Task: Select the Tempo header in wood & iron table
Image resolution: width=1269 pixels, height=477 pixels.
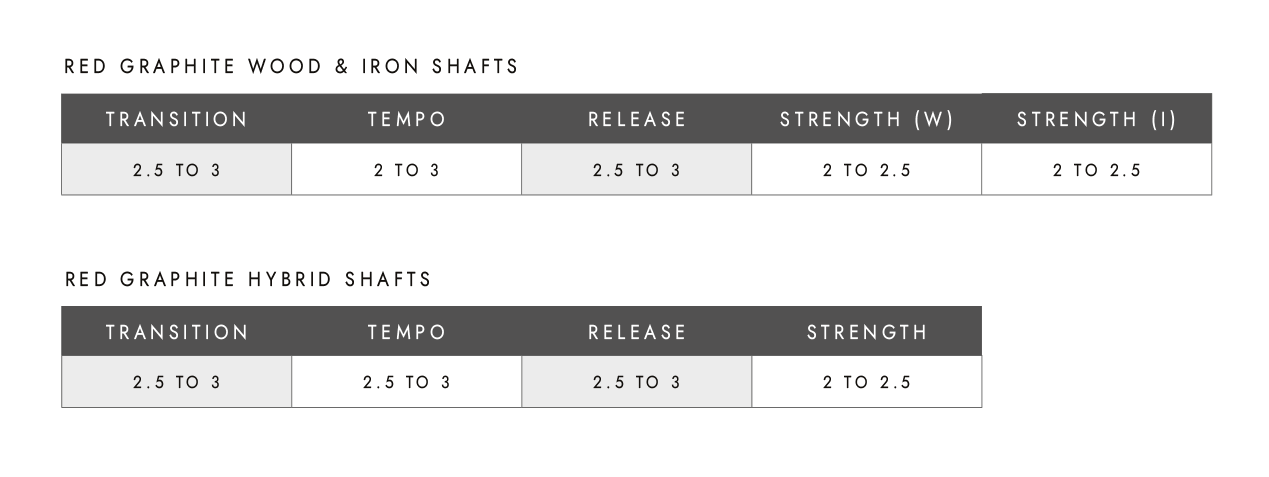Action: (407, 119)
